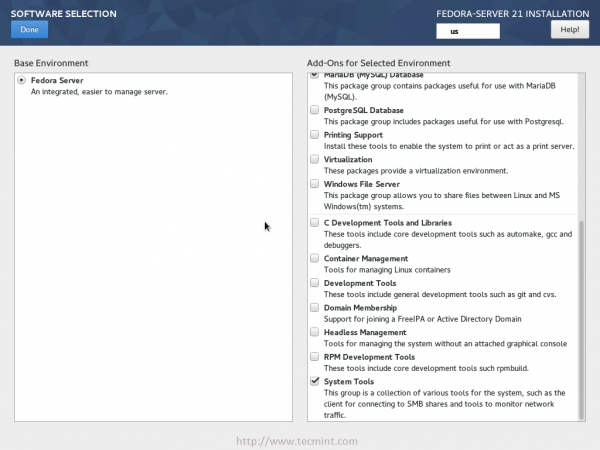
Task: Enable Domain Membership add-on
Action: pyautogui.click(x=315, y=308)
